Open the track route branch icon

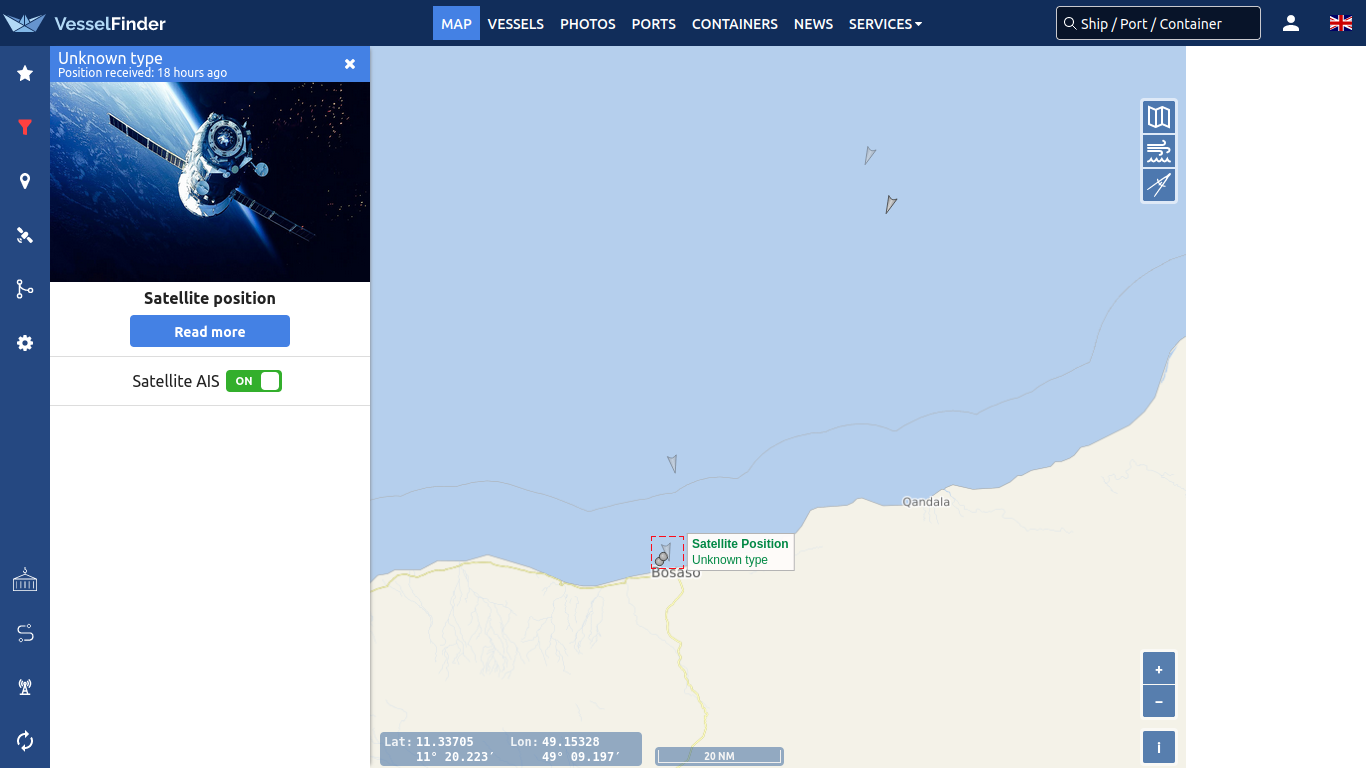click(25, 289)
